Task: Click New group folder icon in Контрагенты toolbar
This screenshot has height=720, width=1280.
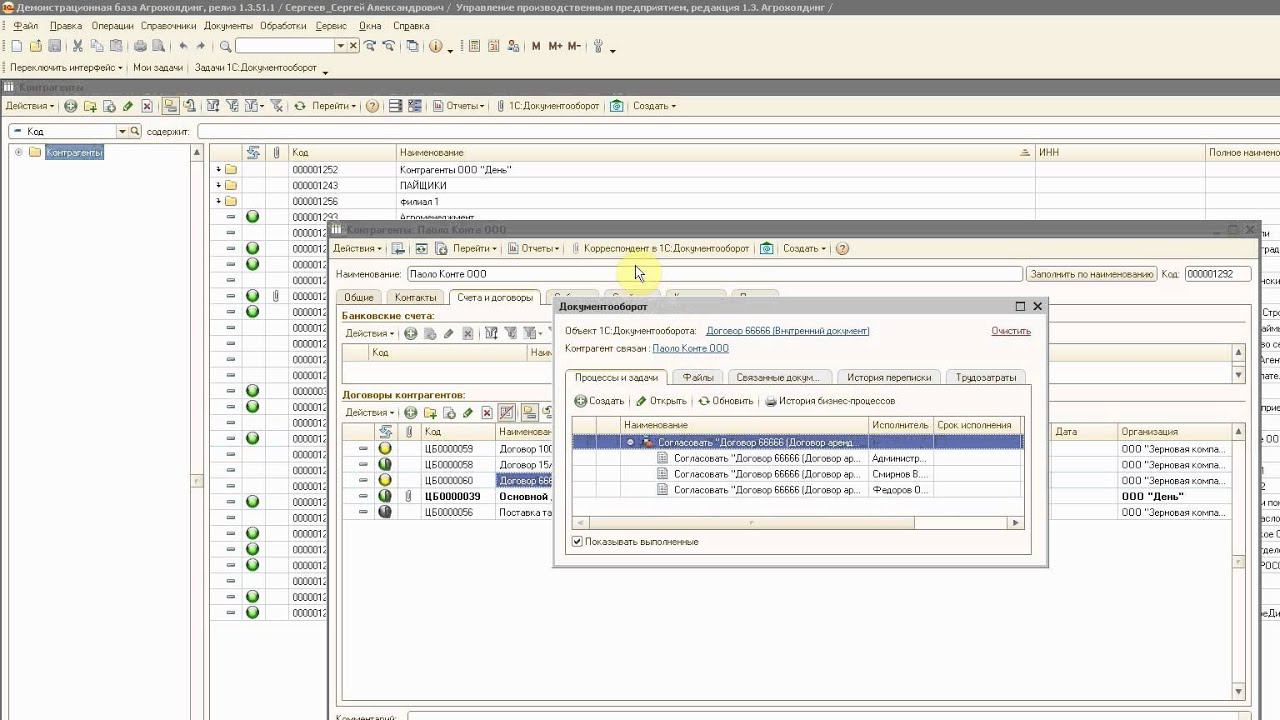Action: [x=90, y=106]
